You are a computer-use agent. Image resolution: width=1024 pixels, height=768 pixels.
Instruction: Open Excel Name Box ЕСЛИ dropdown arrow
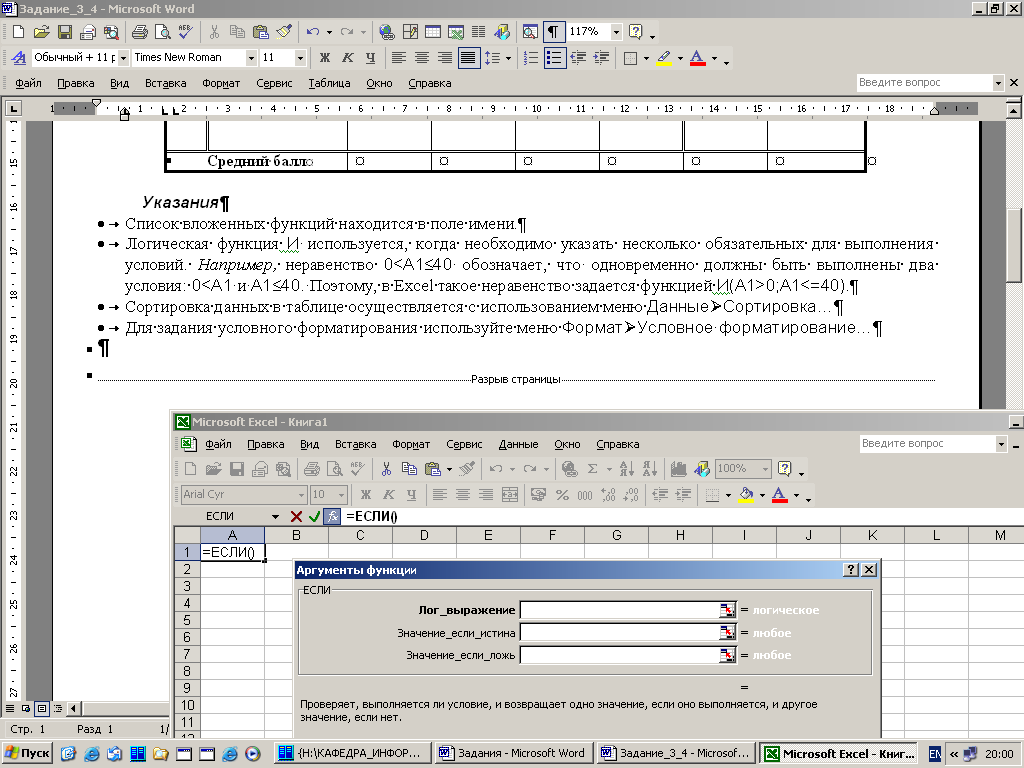(275, 517)
